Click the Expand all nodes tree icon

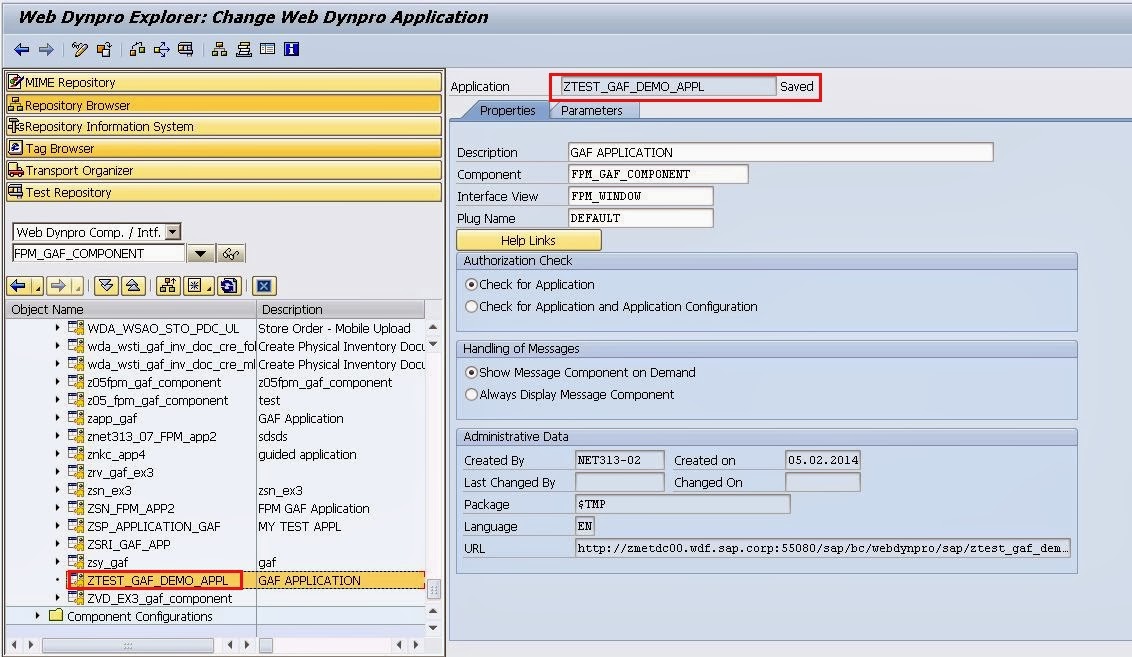point(106,286)
